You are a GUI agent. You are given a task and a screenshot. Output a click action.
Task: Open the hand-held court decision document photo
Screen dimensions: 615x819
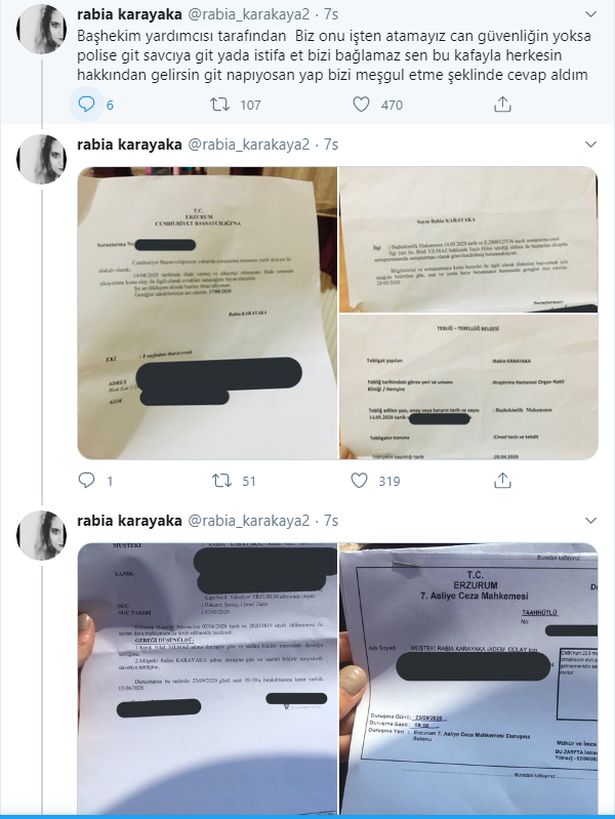click(207, 678)
